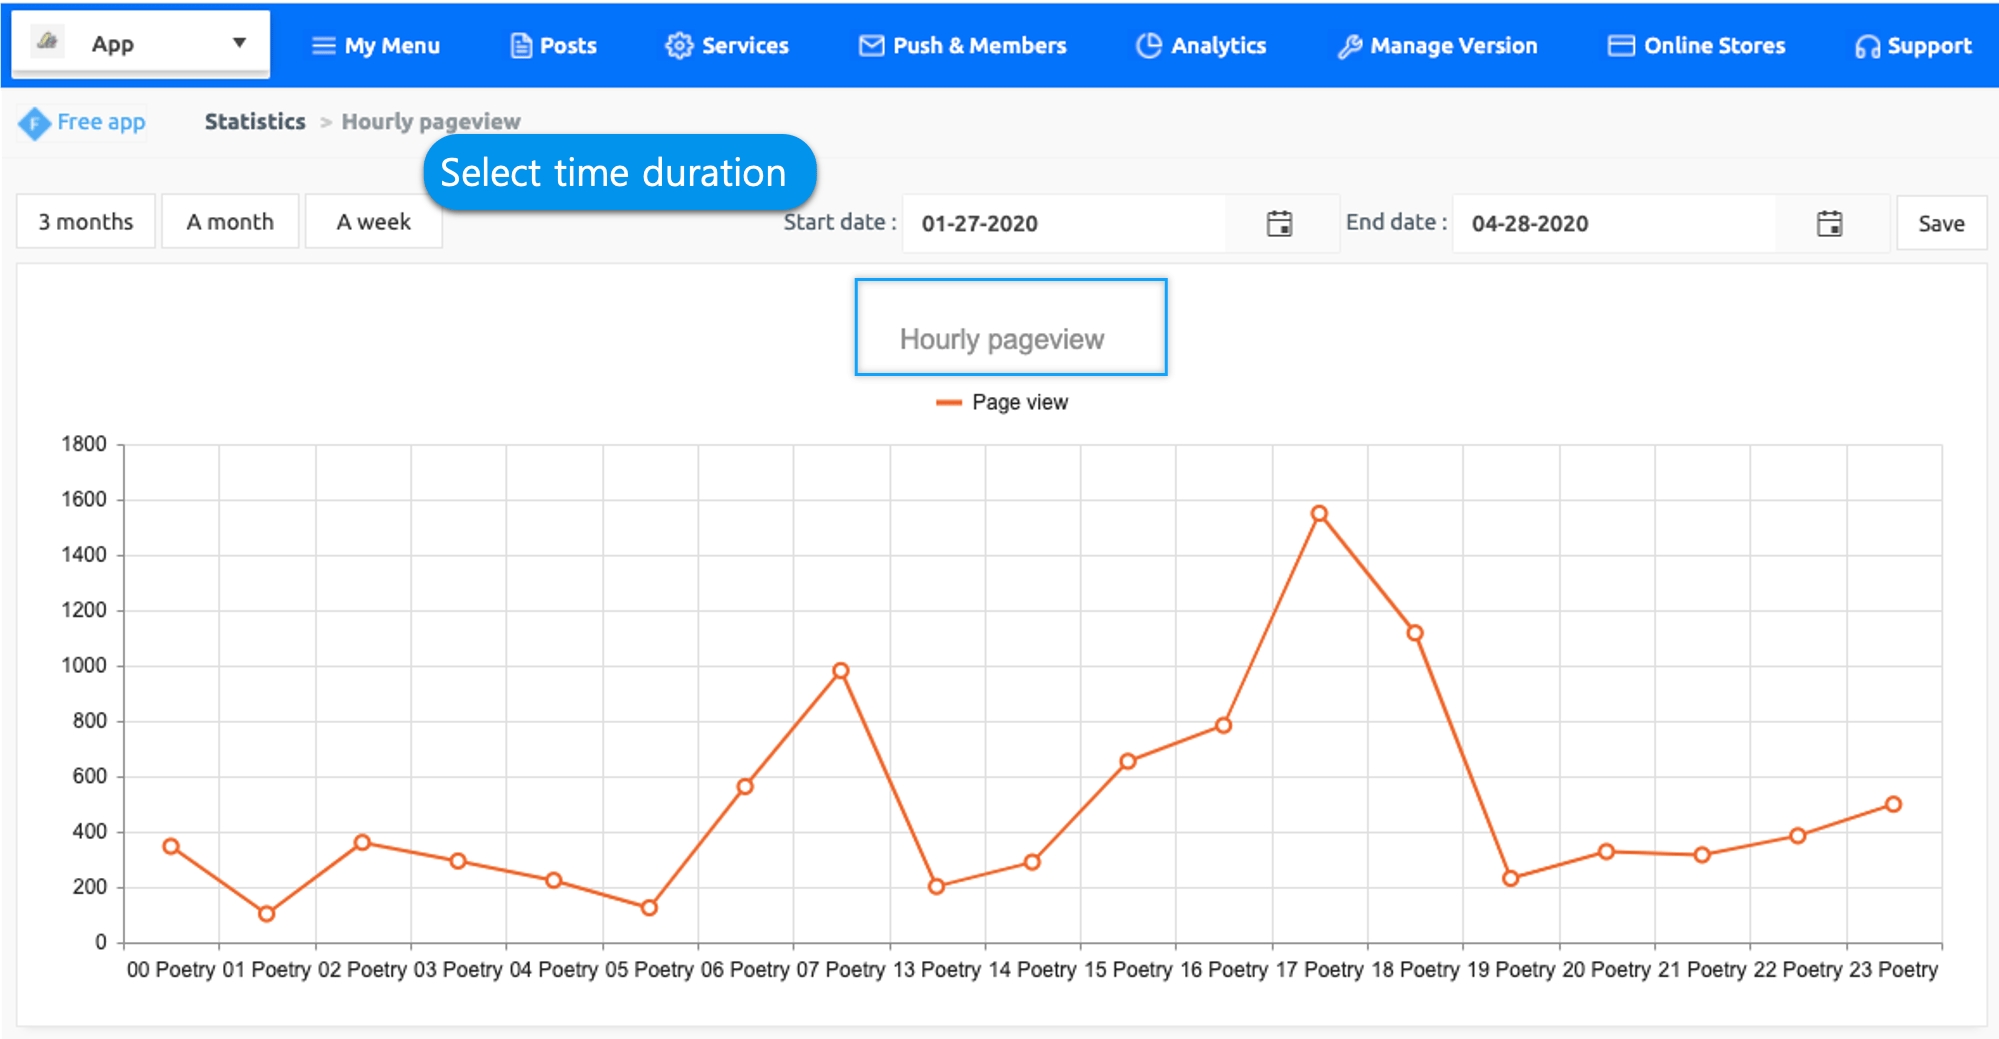Click the Support headset icon
The width and height of the screenshot is (1999, 1039).
point(1867,47)
